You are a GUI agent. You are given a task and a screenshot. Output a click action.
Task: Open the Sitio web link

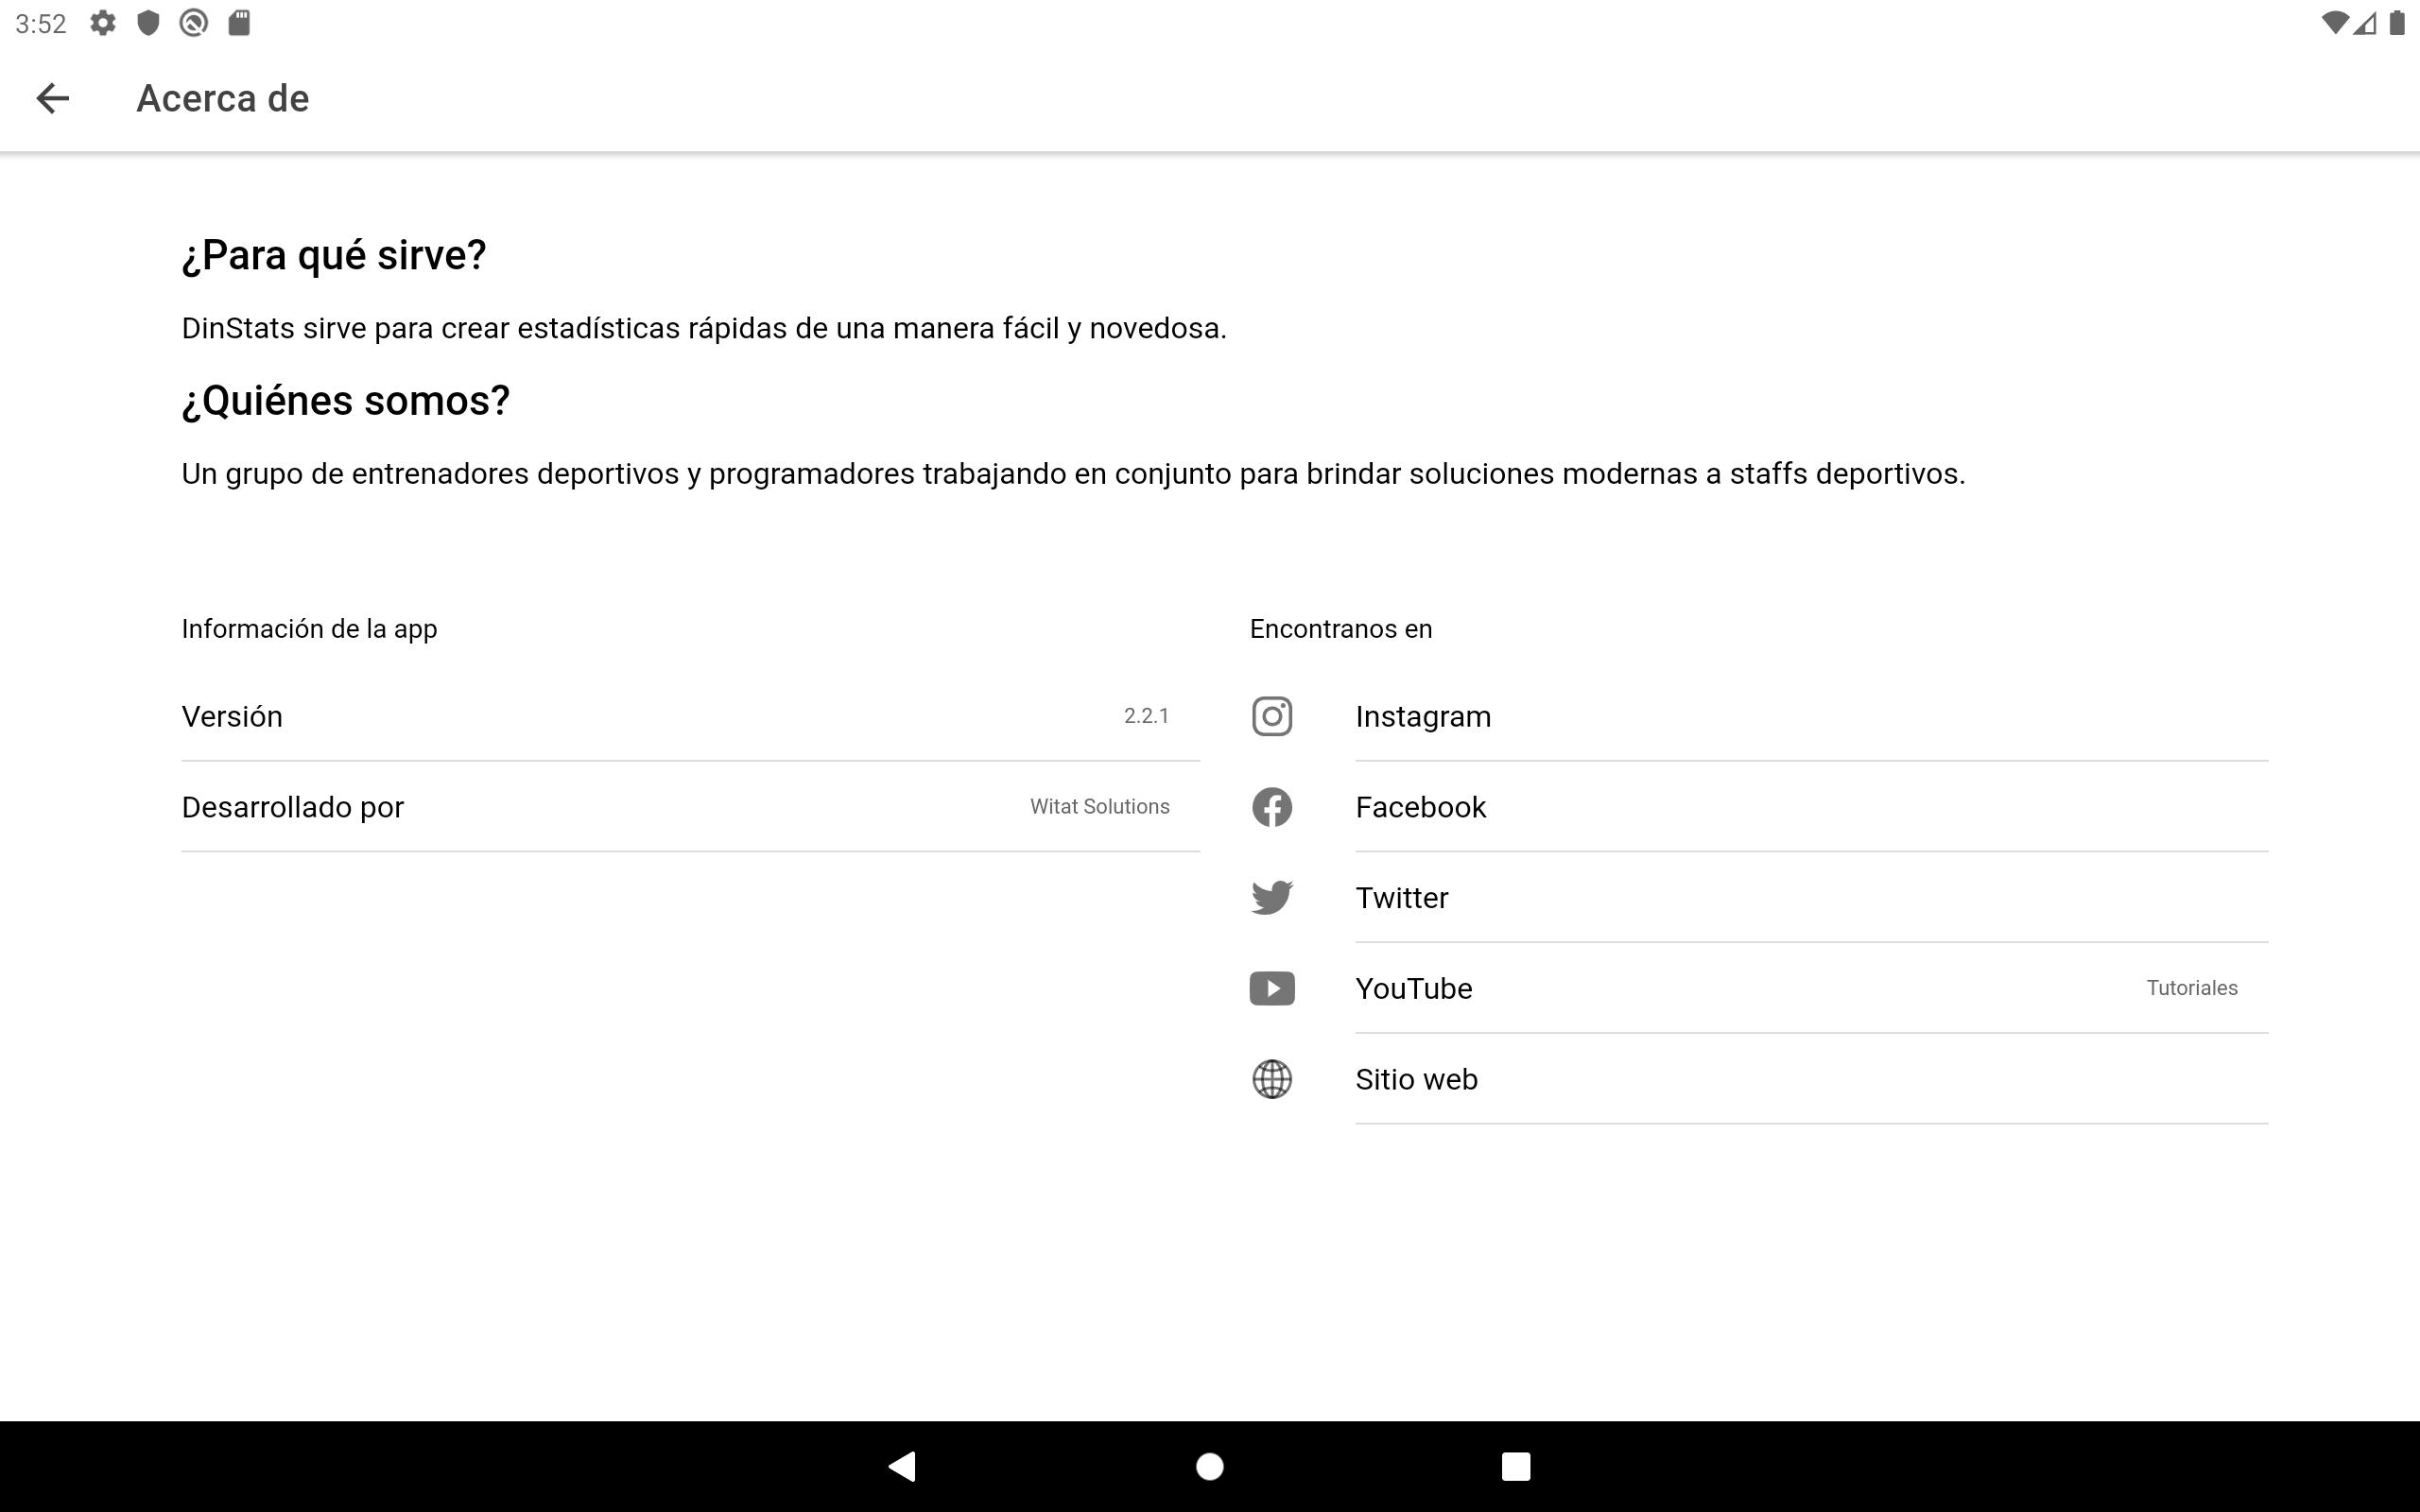[1759, 1079]
